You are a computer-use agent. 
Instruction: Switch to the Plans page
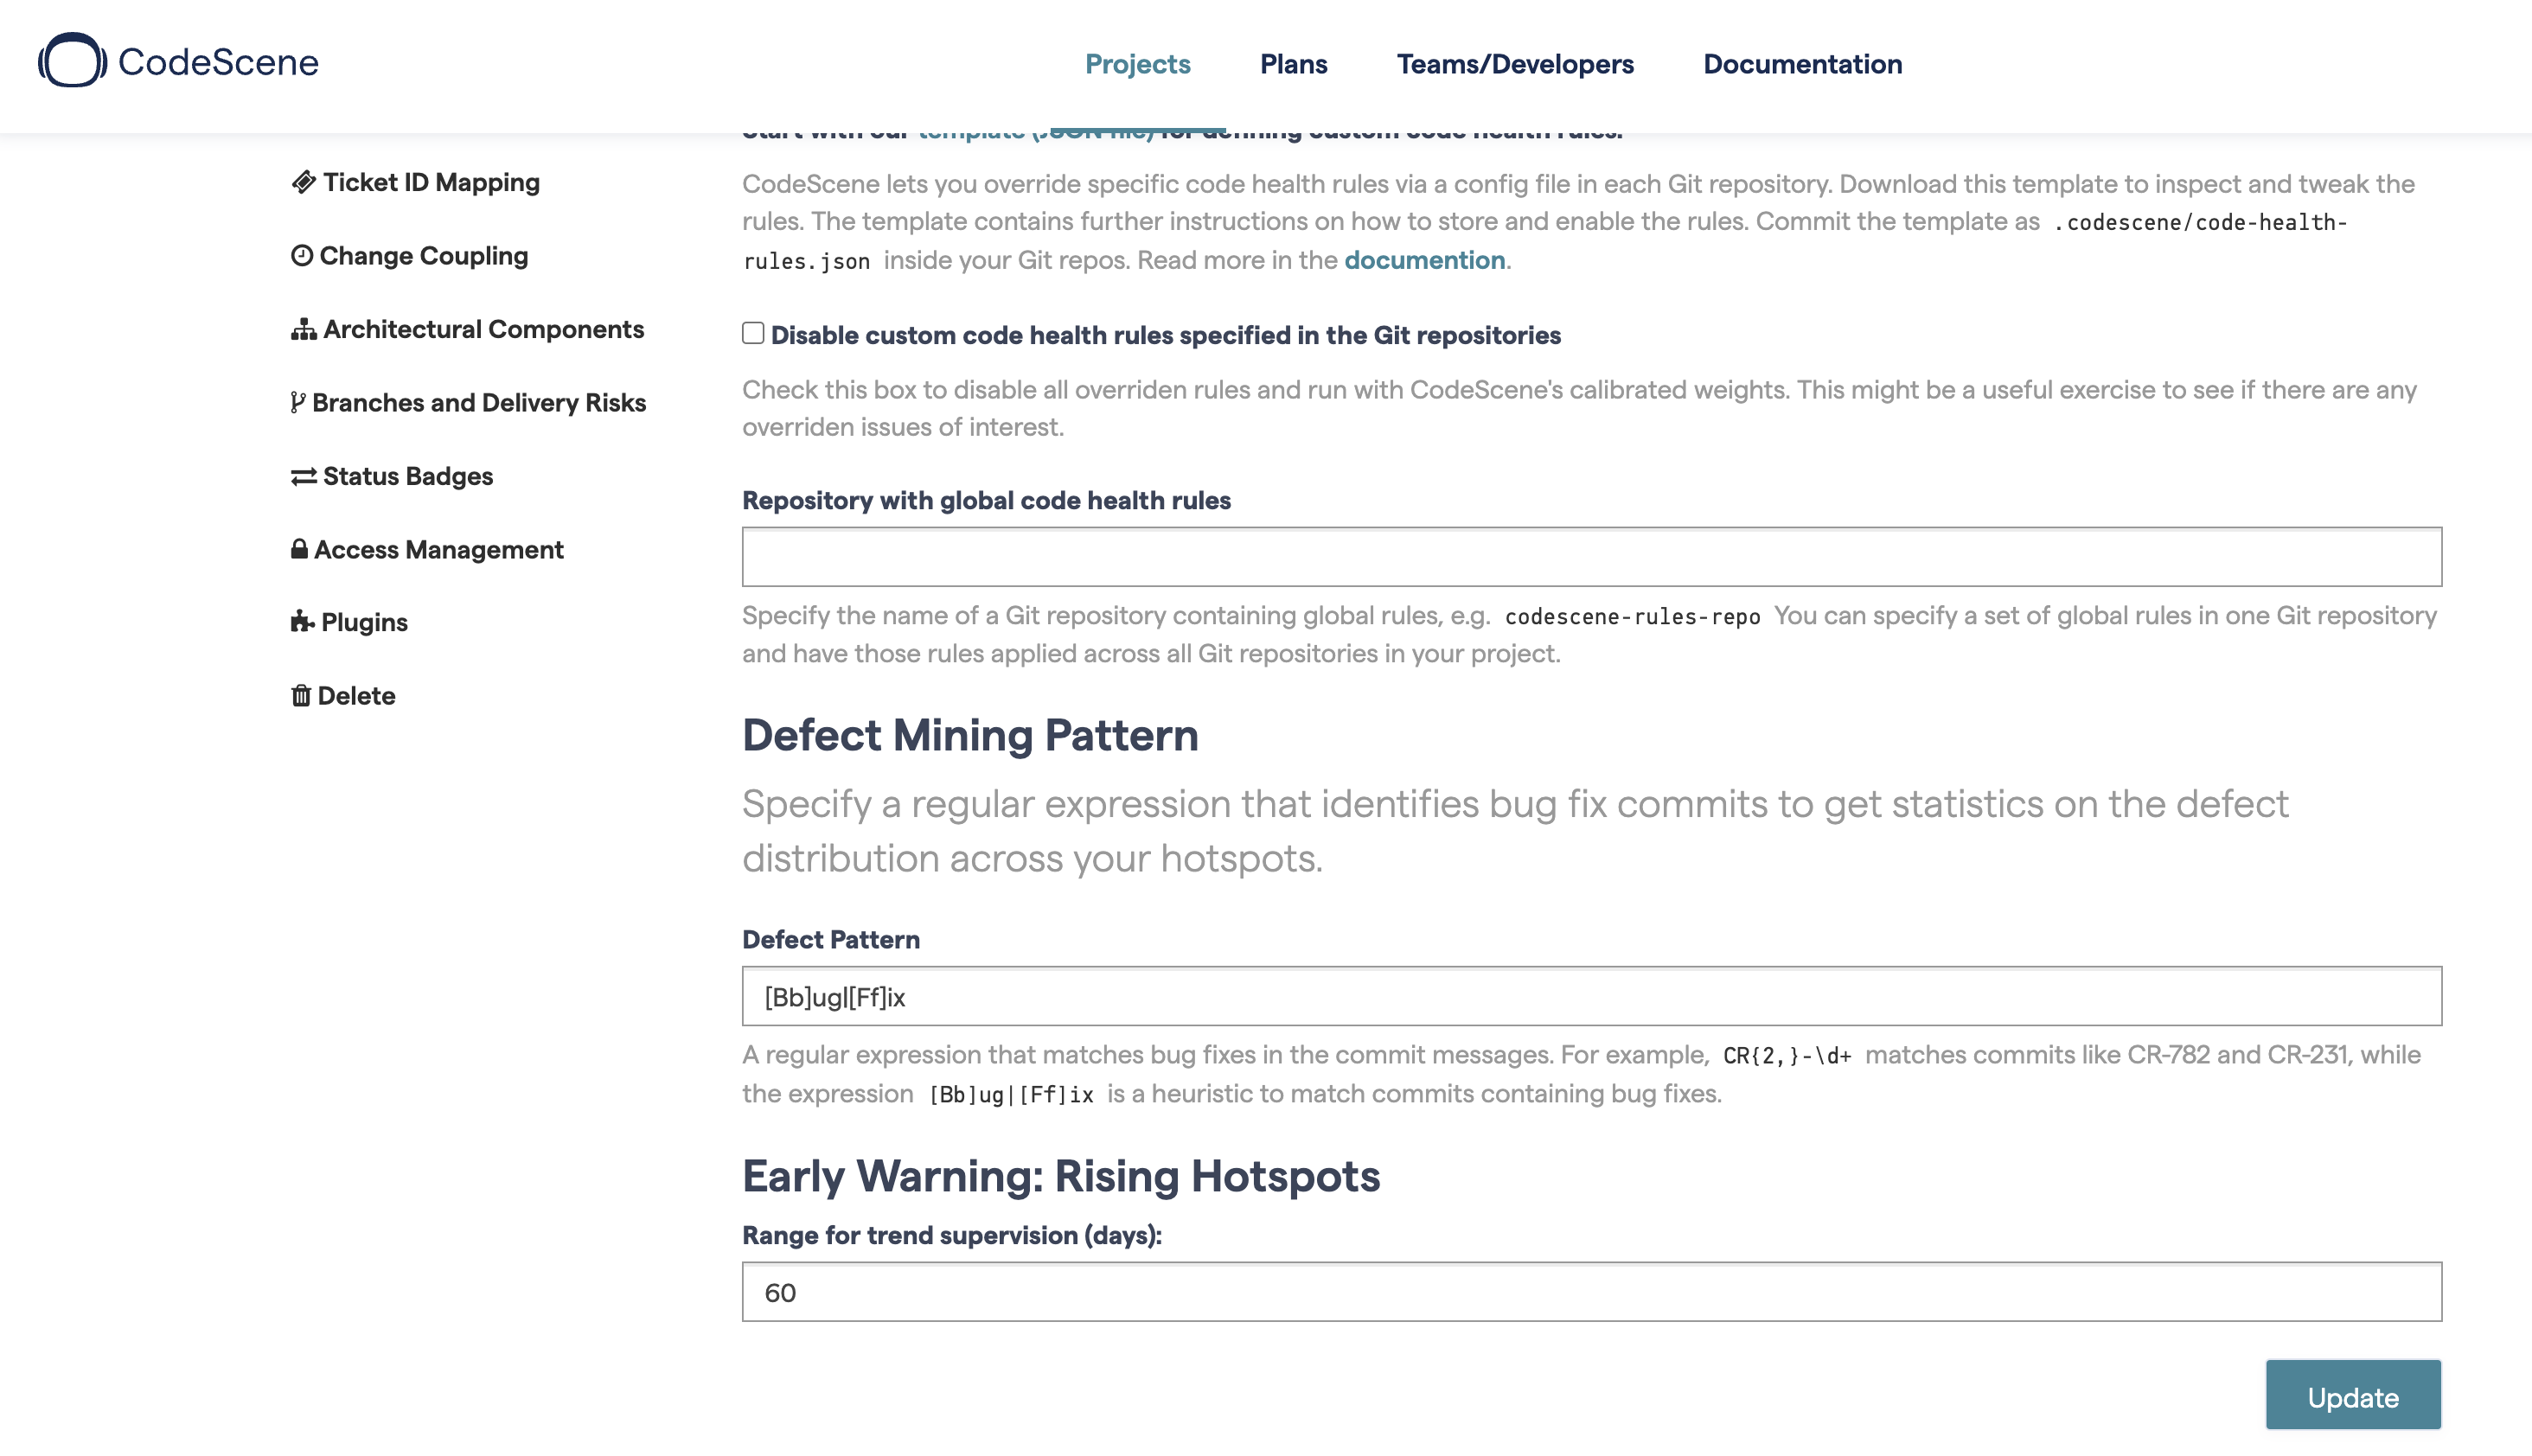pos(1293,63)
